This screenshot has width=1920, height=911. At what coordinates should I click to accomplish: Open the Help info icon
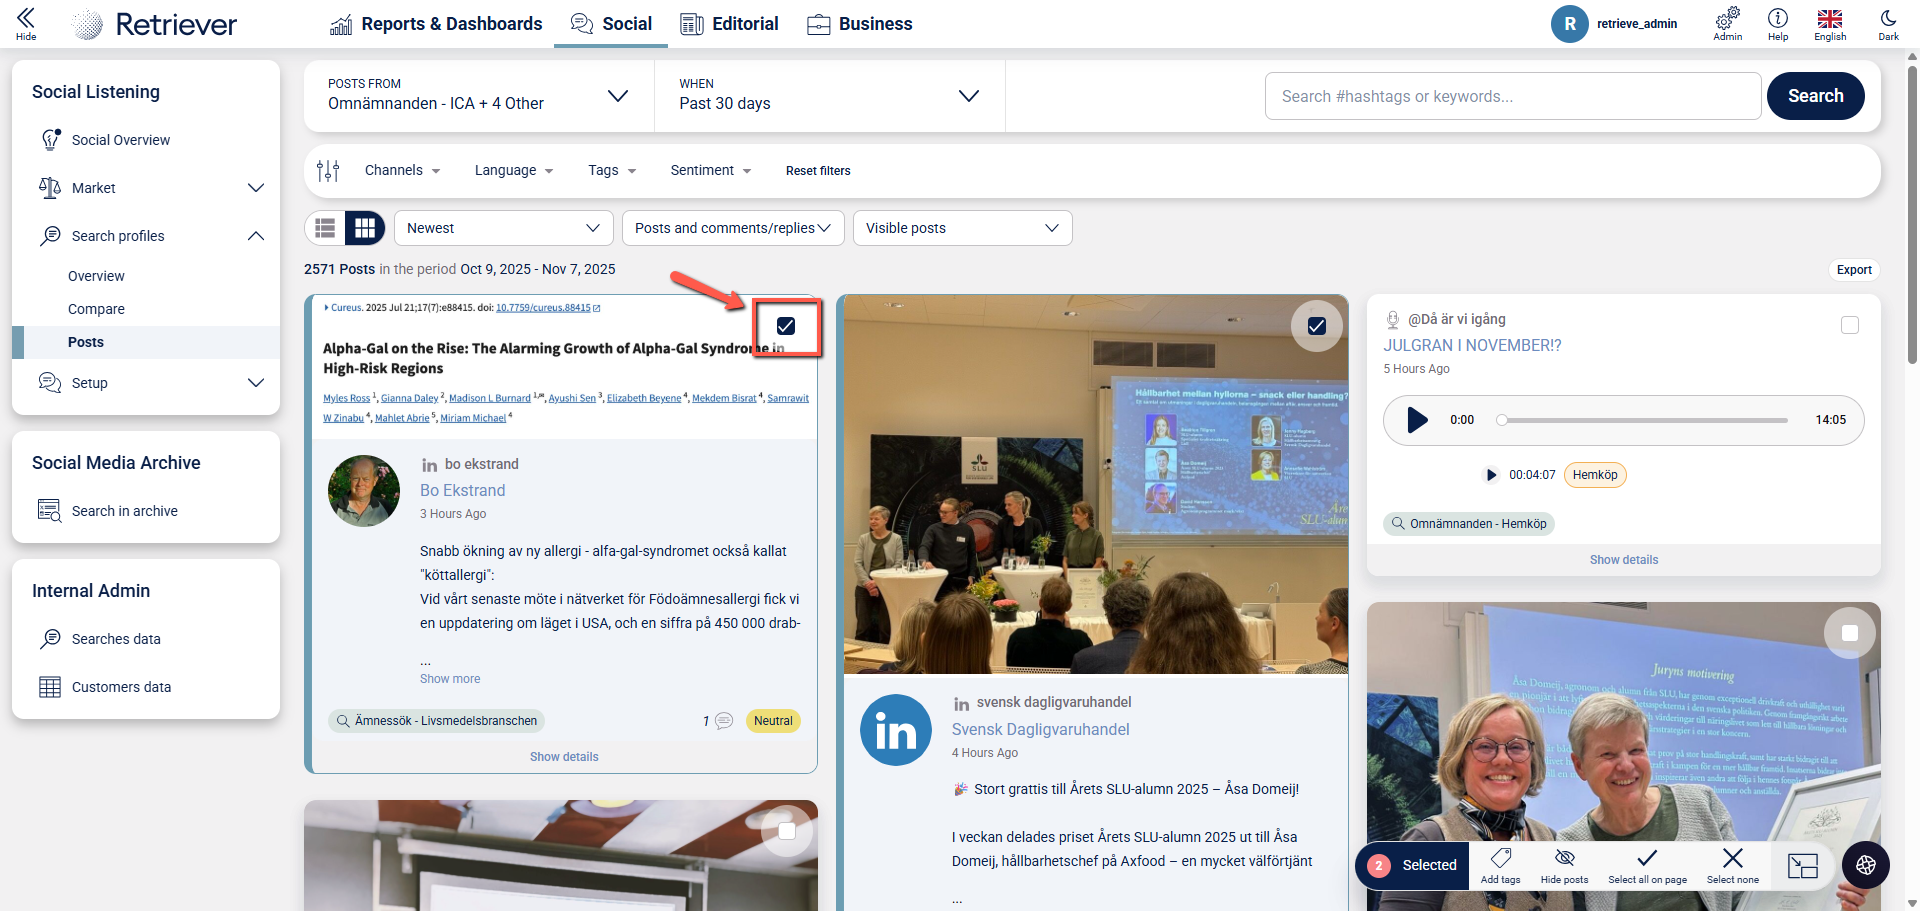(x=1778, y=23)
